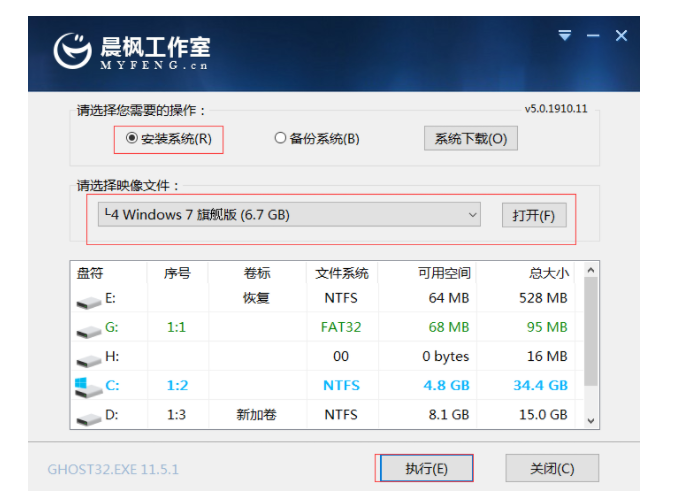Expand the image file dropdown arrow
The width and height of the screenshot is (681, 496).
click(473, 215)
